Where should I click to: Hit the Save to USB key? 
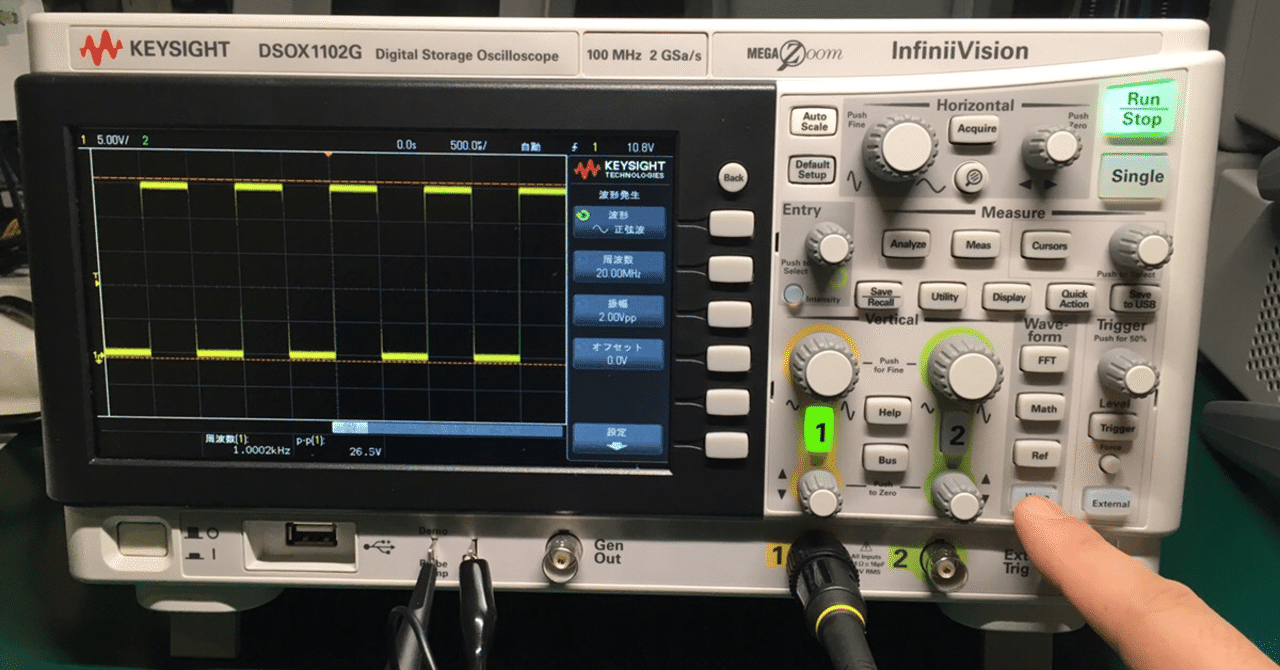[1135, 298]
